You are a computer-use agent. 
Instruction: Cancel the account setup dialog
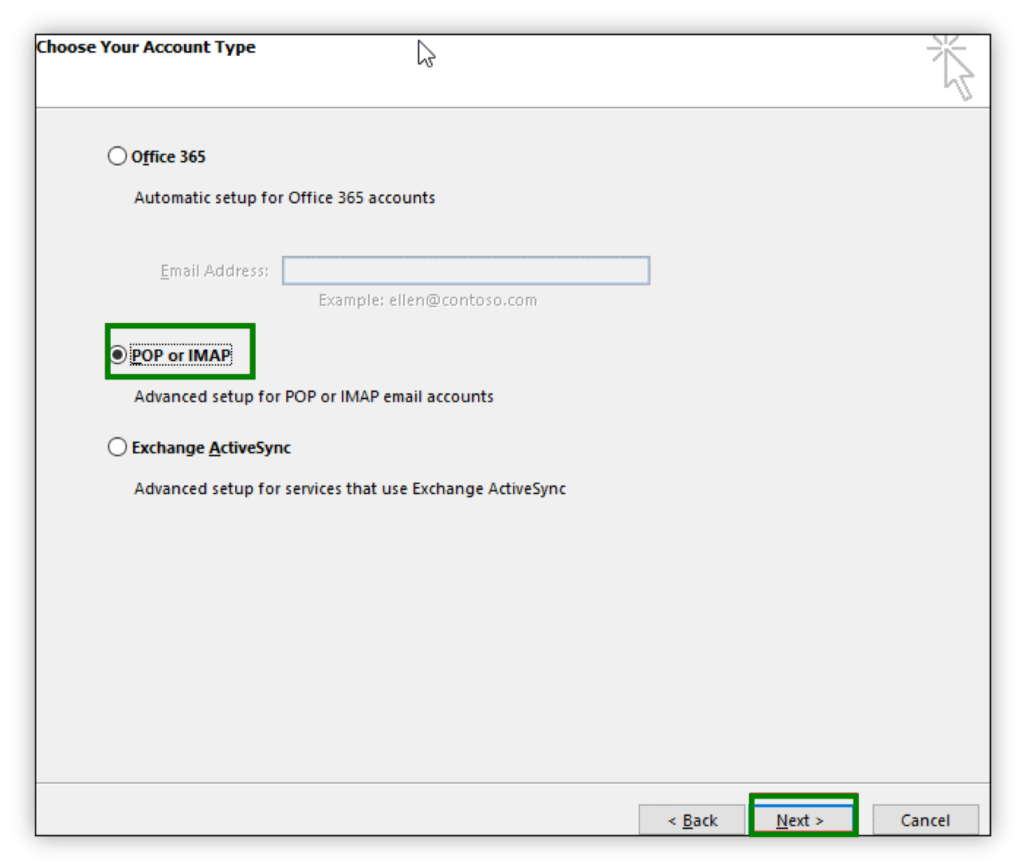coord(925,820)
